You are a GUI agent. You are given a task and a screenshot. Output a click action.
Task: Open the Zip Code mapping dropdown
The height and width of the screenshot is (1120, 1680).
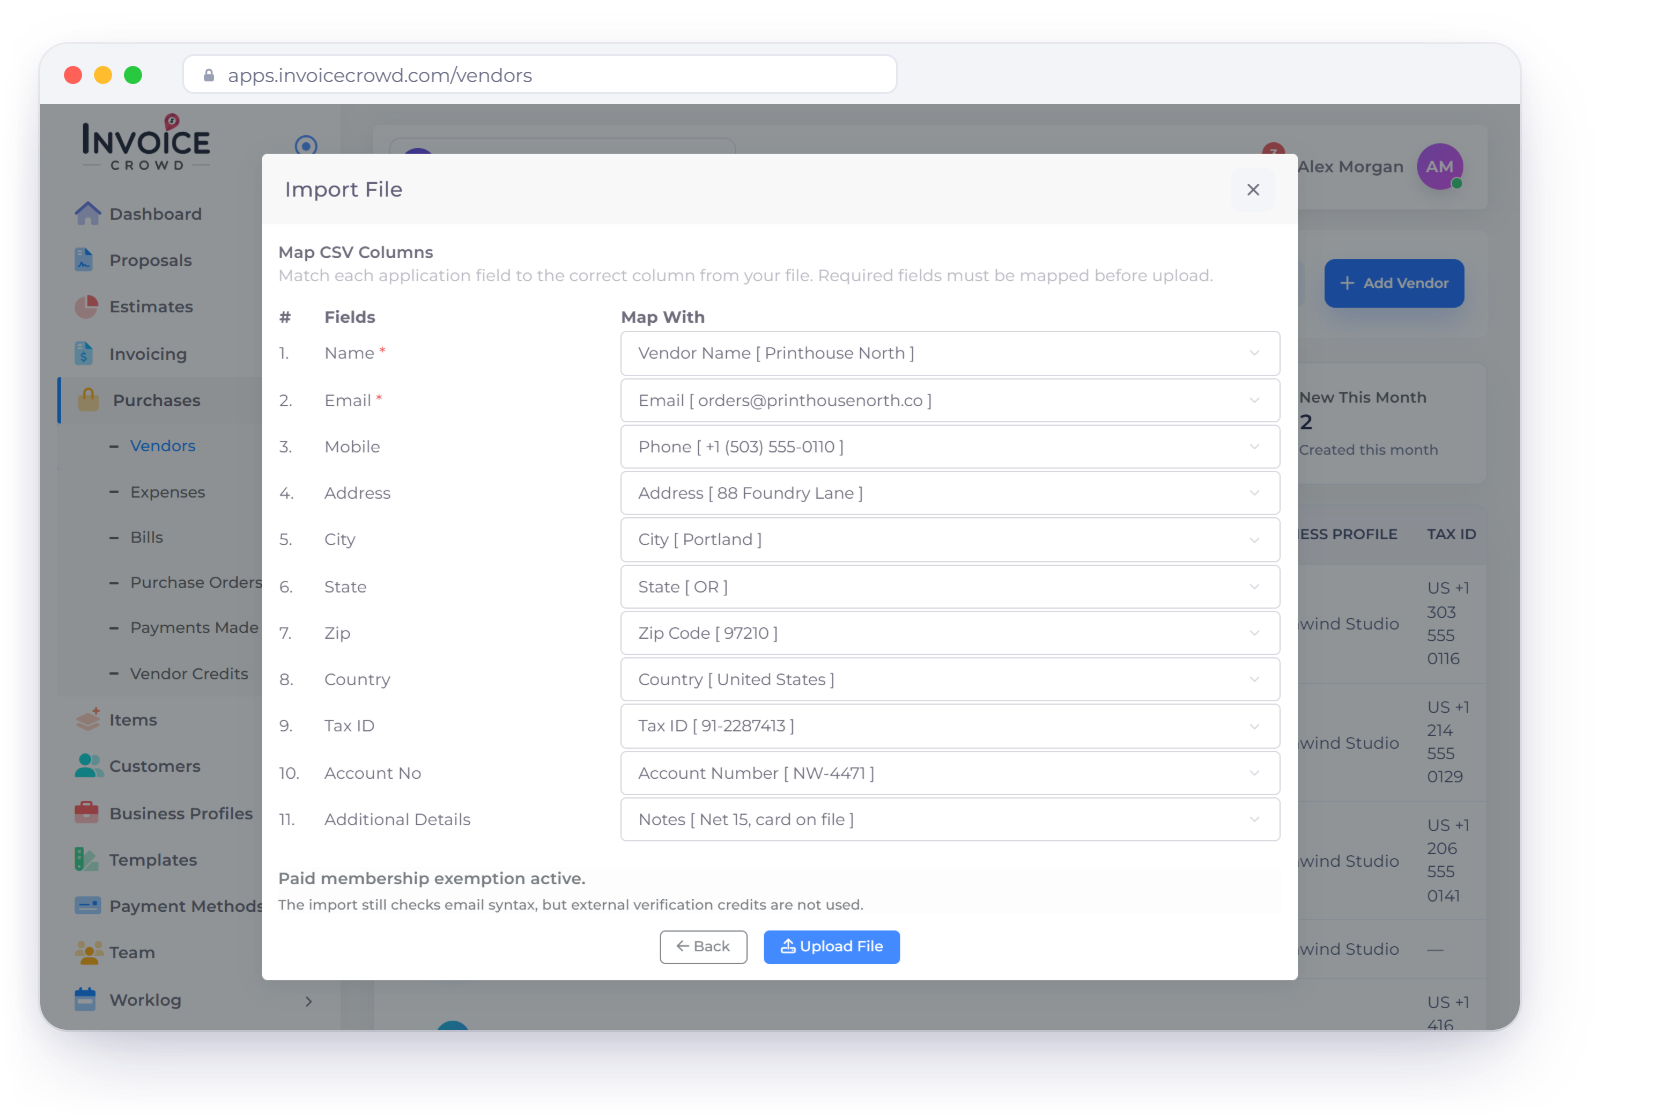click(x=950, y=633)
